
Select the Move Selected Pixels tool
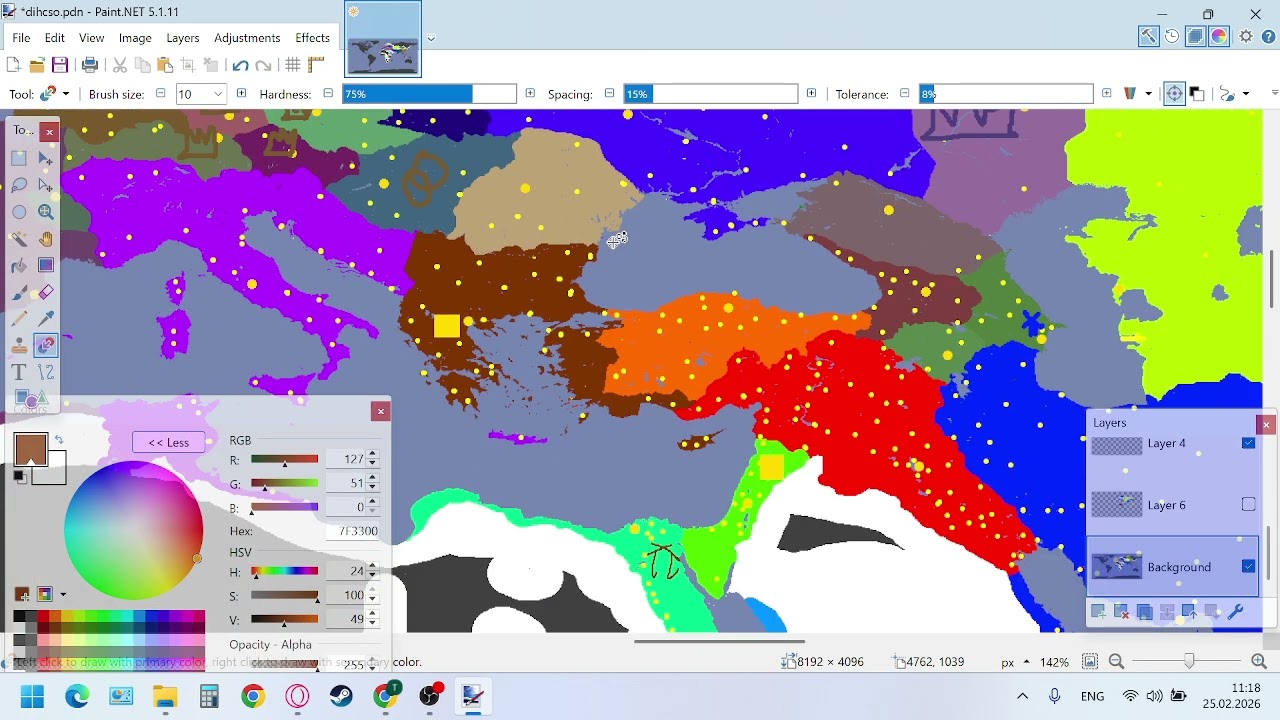pyautogui.click(x=46, y=158)
